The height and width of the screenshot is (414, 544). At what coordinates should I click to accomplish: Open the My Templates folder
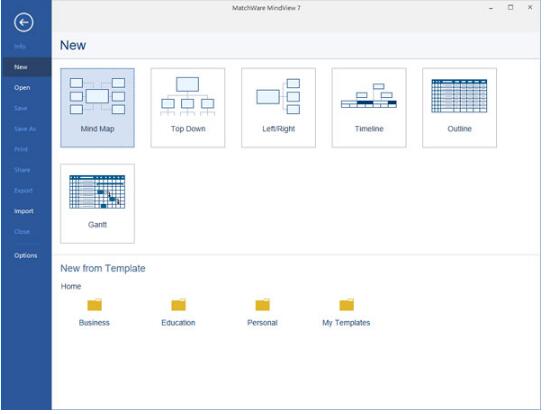pyautogui.click(x=346, y=312)
